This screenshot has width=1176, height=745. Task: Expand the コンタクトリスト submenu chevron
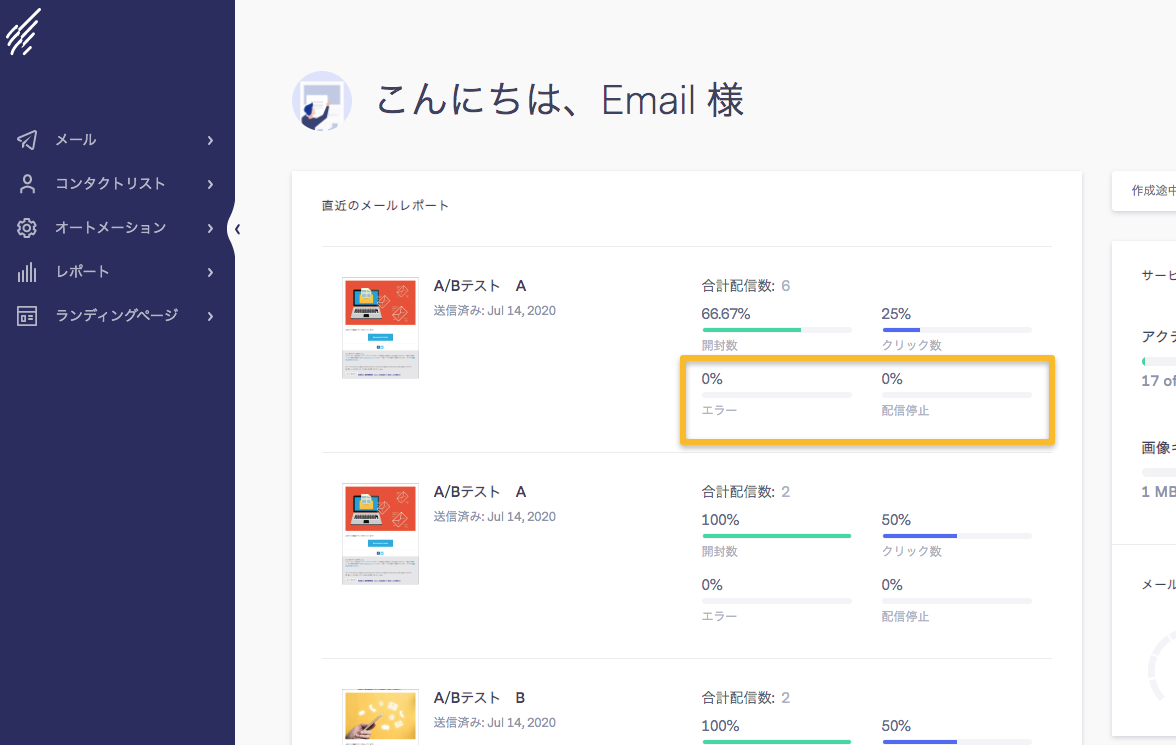[210, 184]
